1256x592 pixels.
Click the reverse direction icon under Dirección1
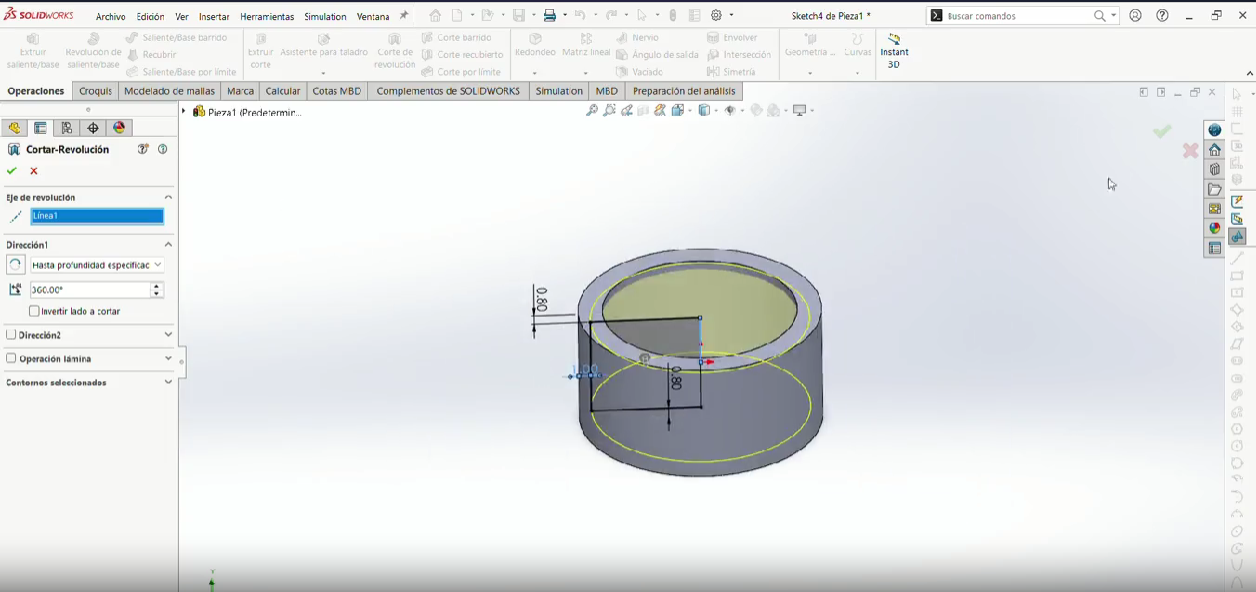click(15, 265)
